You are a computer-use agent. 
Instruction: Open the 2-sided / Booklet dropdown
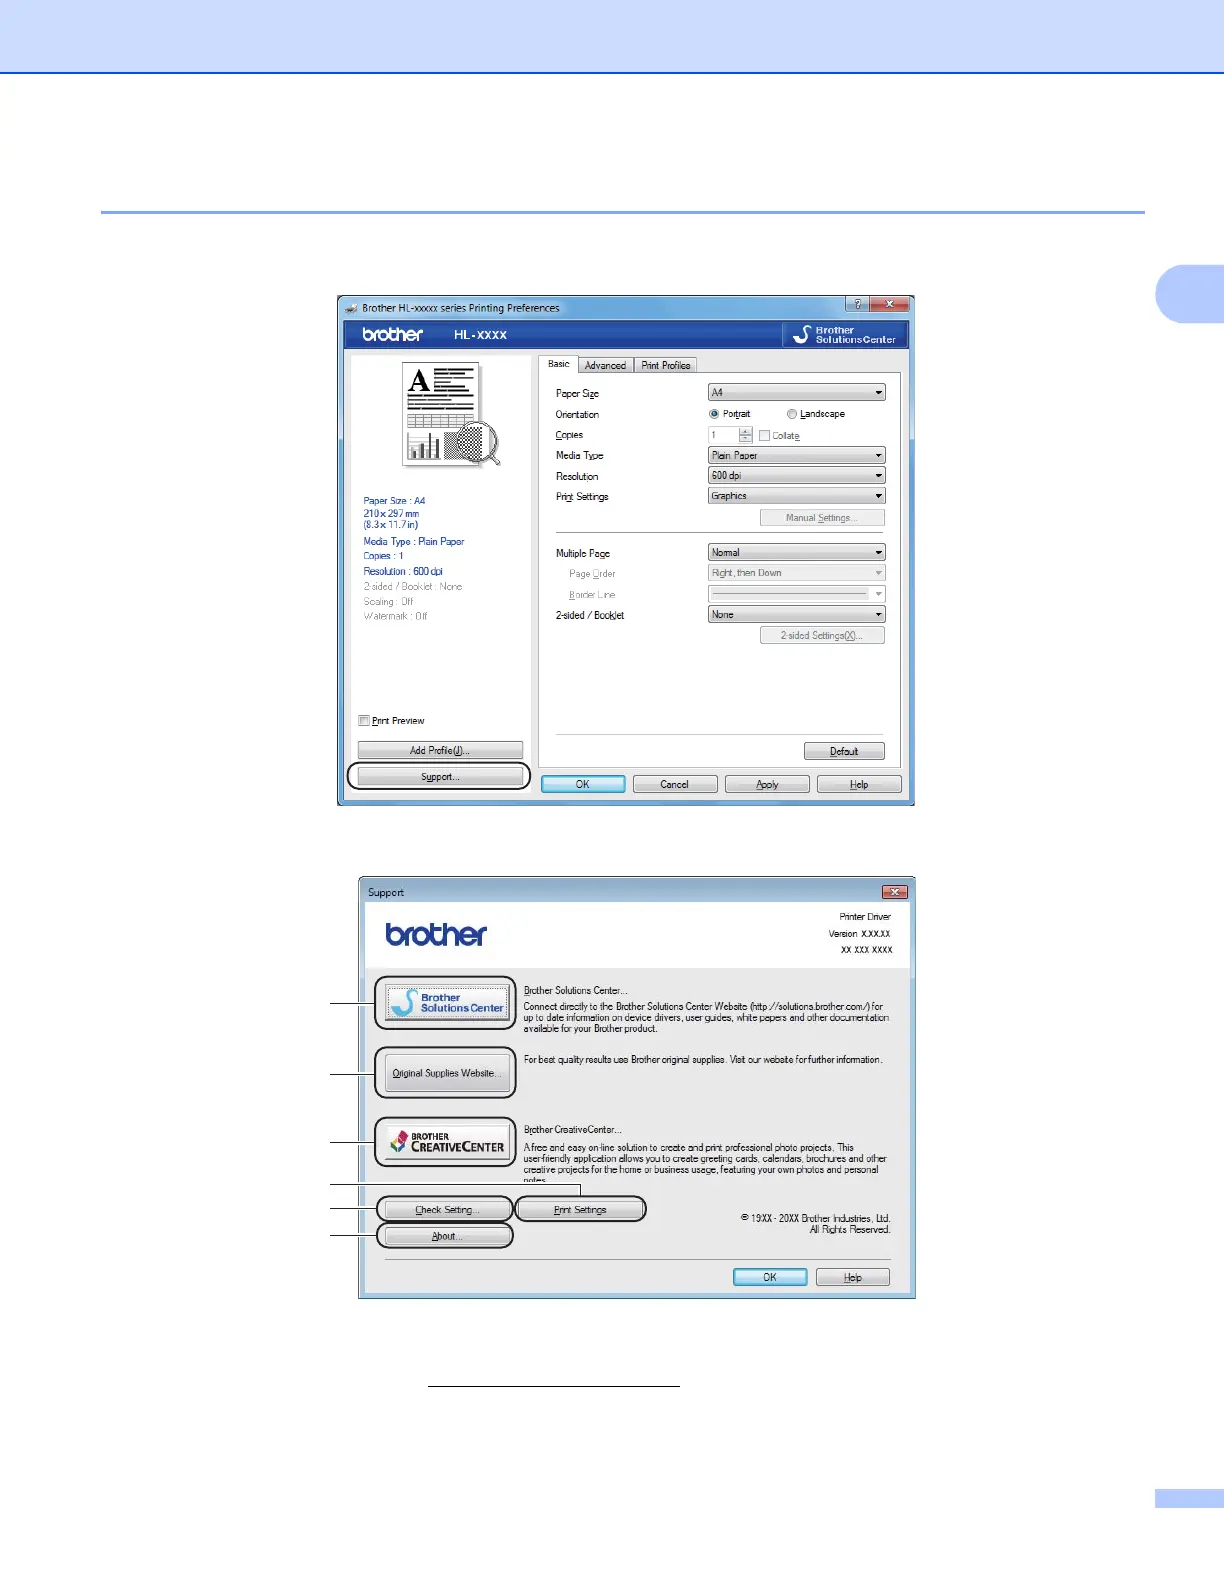pos(796,615)
